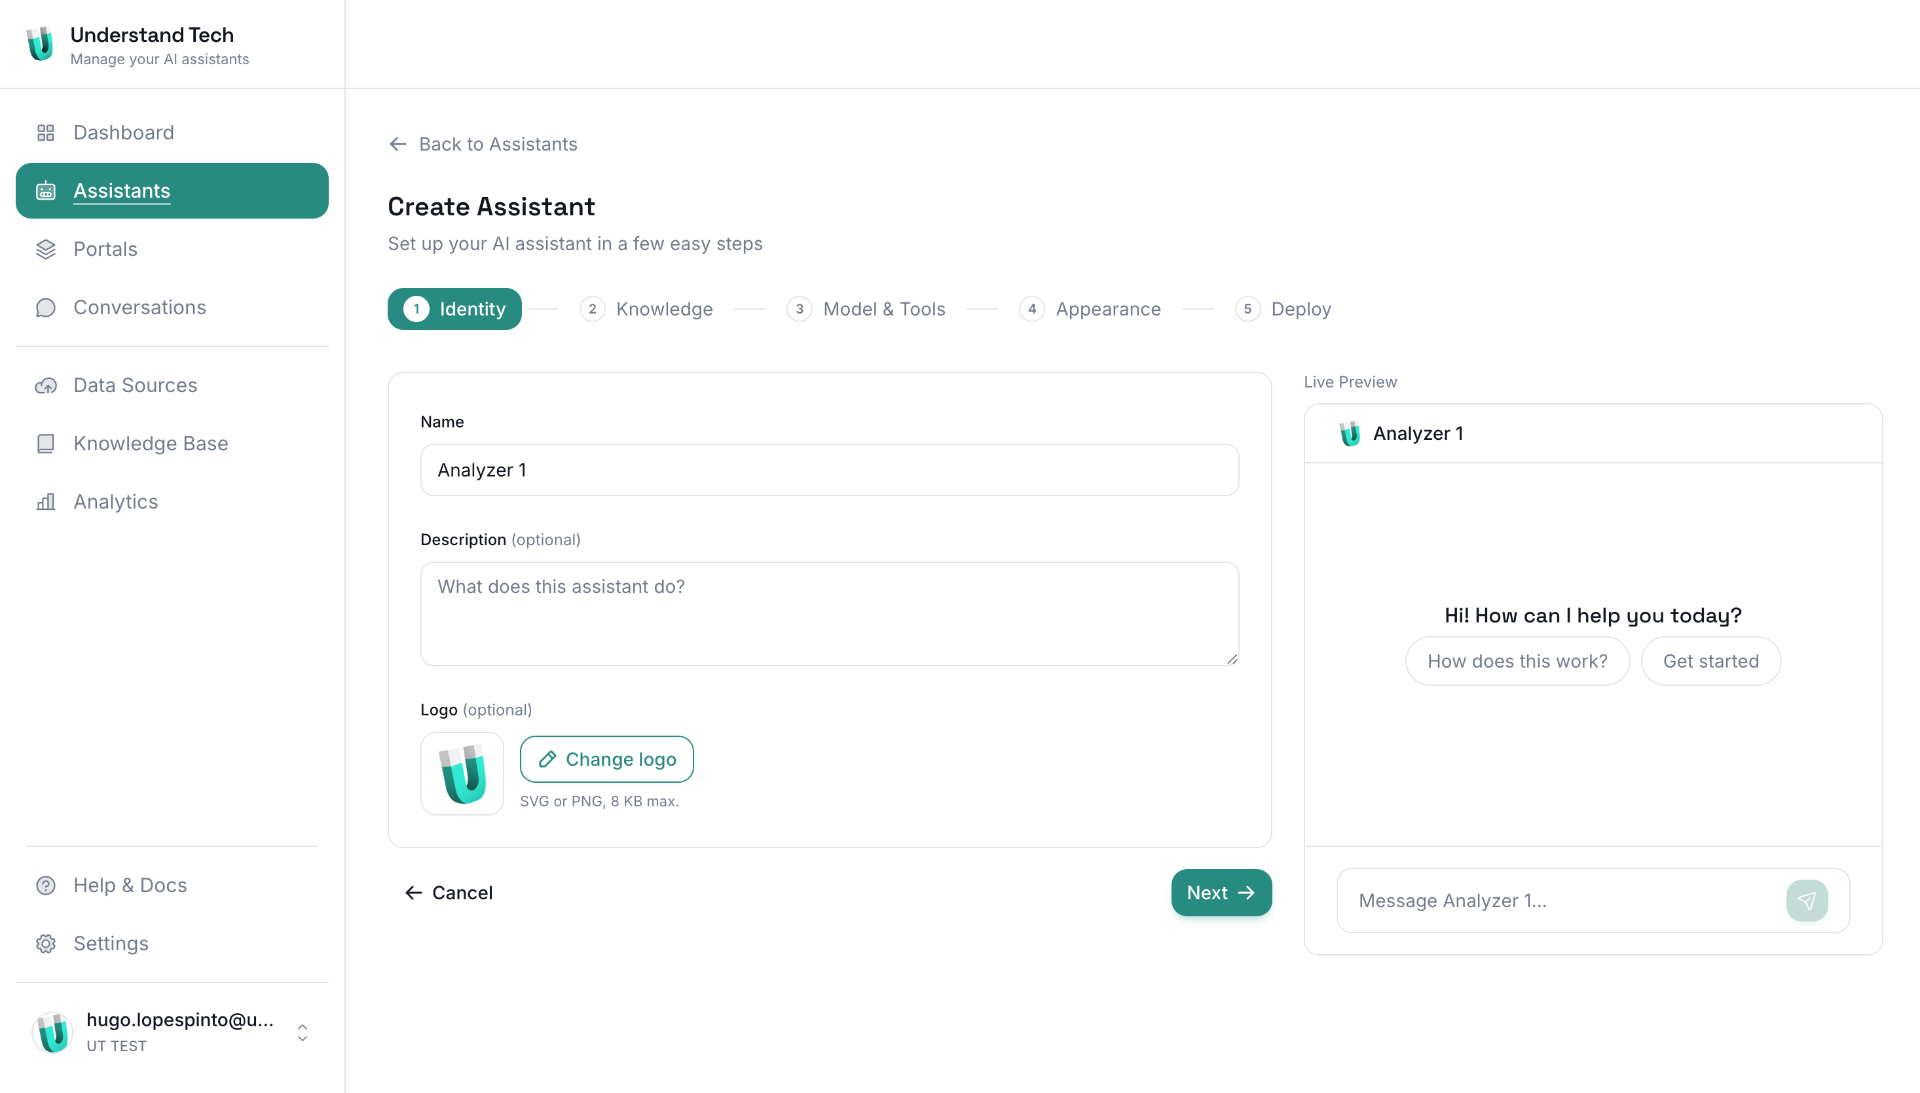Click the 'How does this work?' suggestion
Viewport: 1920px width, 1093px height.
pyautogui.click(x=1517, y=661)
